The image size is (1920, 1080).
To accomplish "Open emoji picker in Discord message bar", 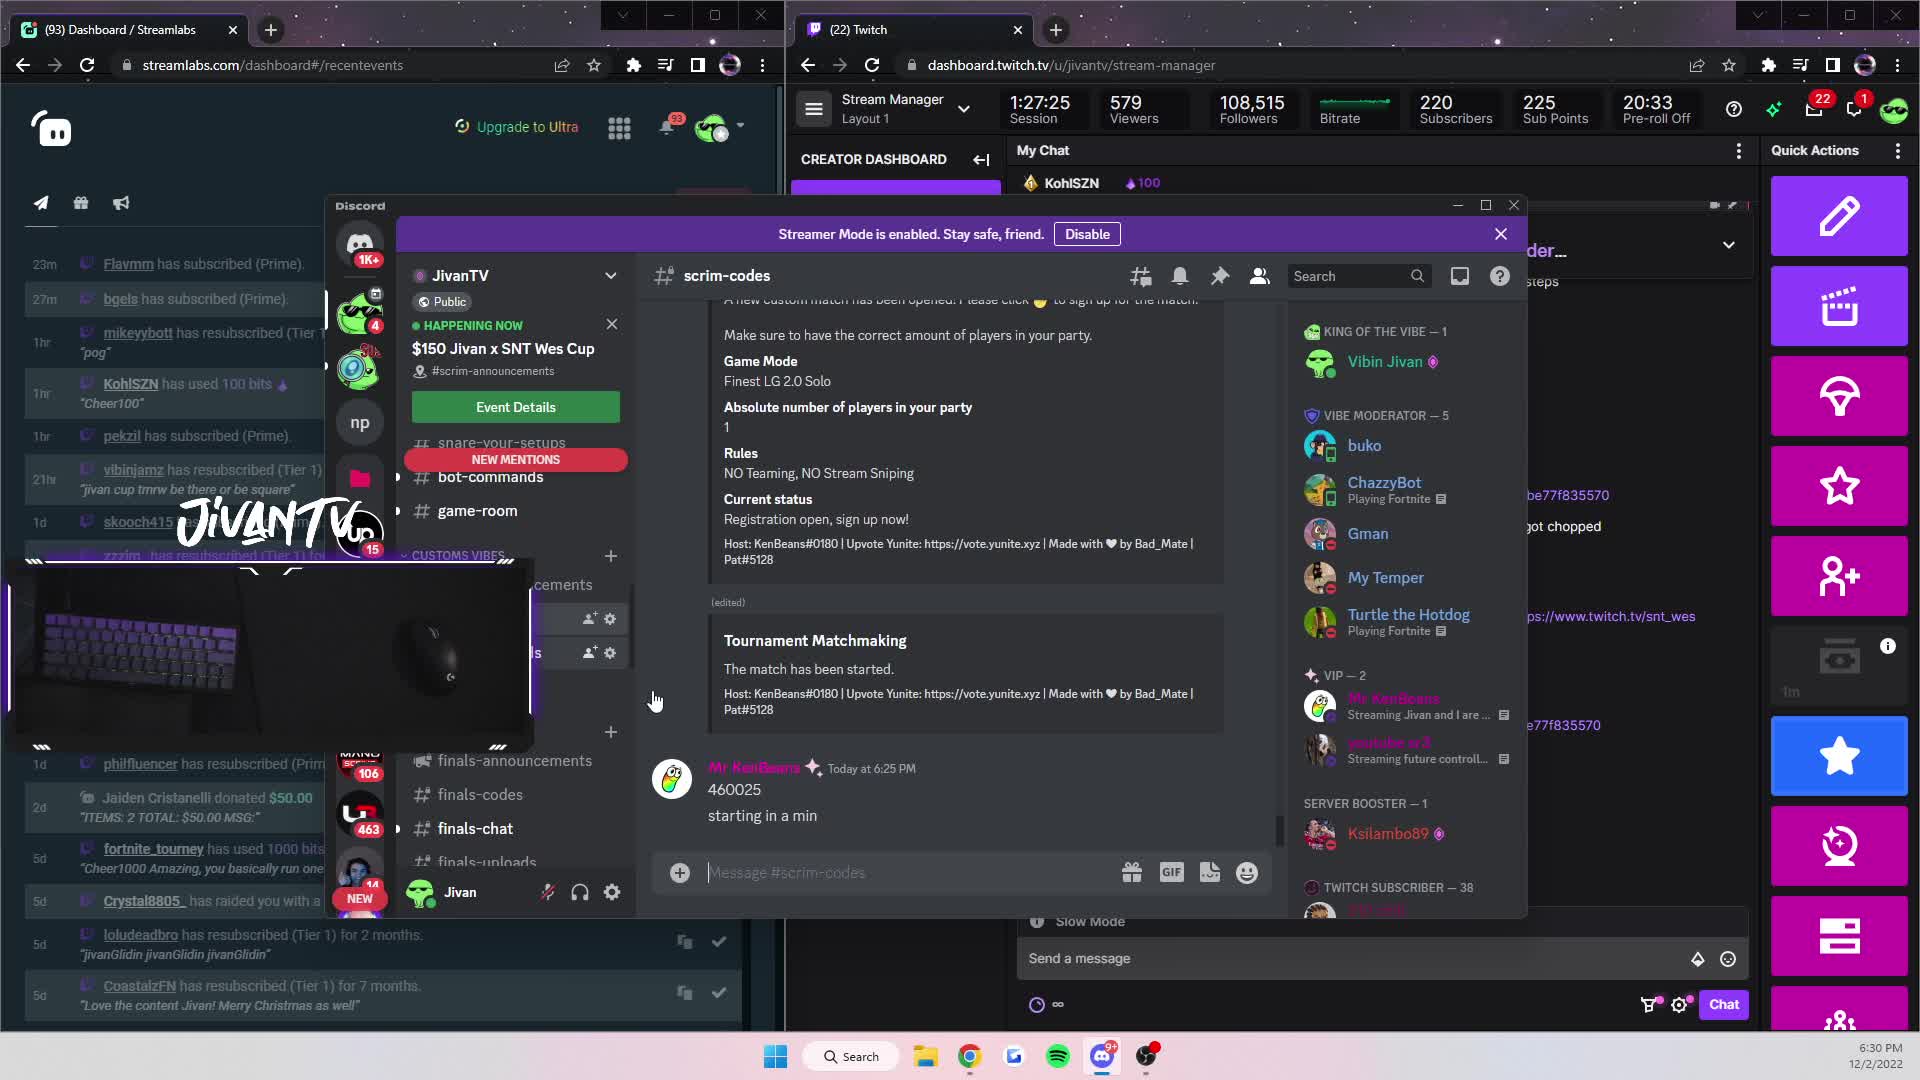I will coord(1247,873).
